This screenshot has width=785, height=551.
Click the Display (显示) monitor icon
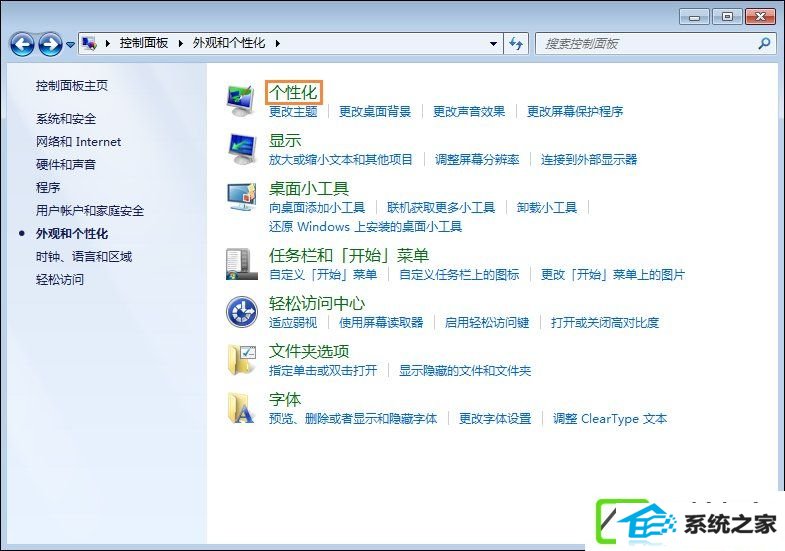(241, 149)
